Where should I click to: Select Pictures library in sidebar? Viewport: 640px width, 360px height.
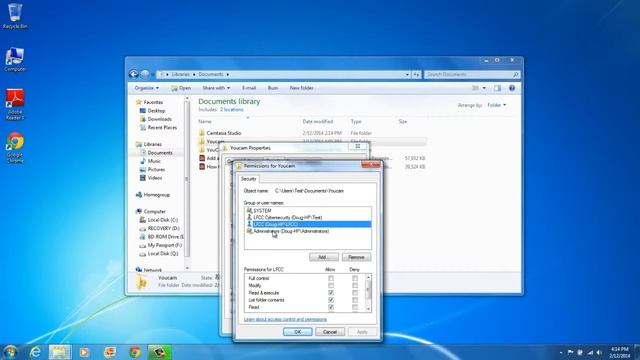click(152, 169)
